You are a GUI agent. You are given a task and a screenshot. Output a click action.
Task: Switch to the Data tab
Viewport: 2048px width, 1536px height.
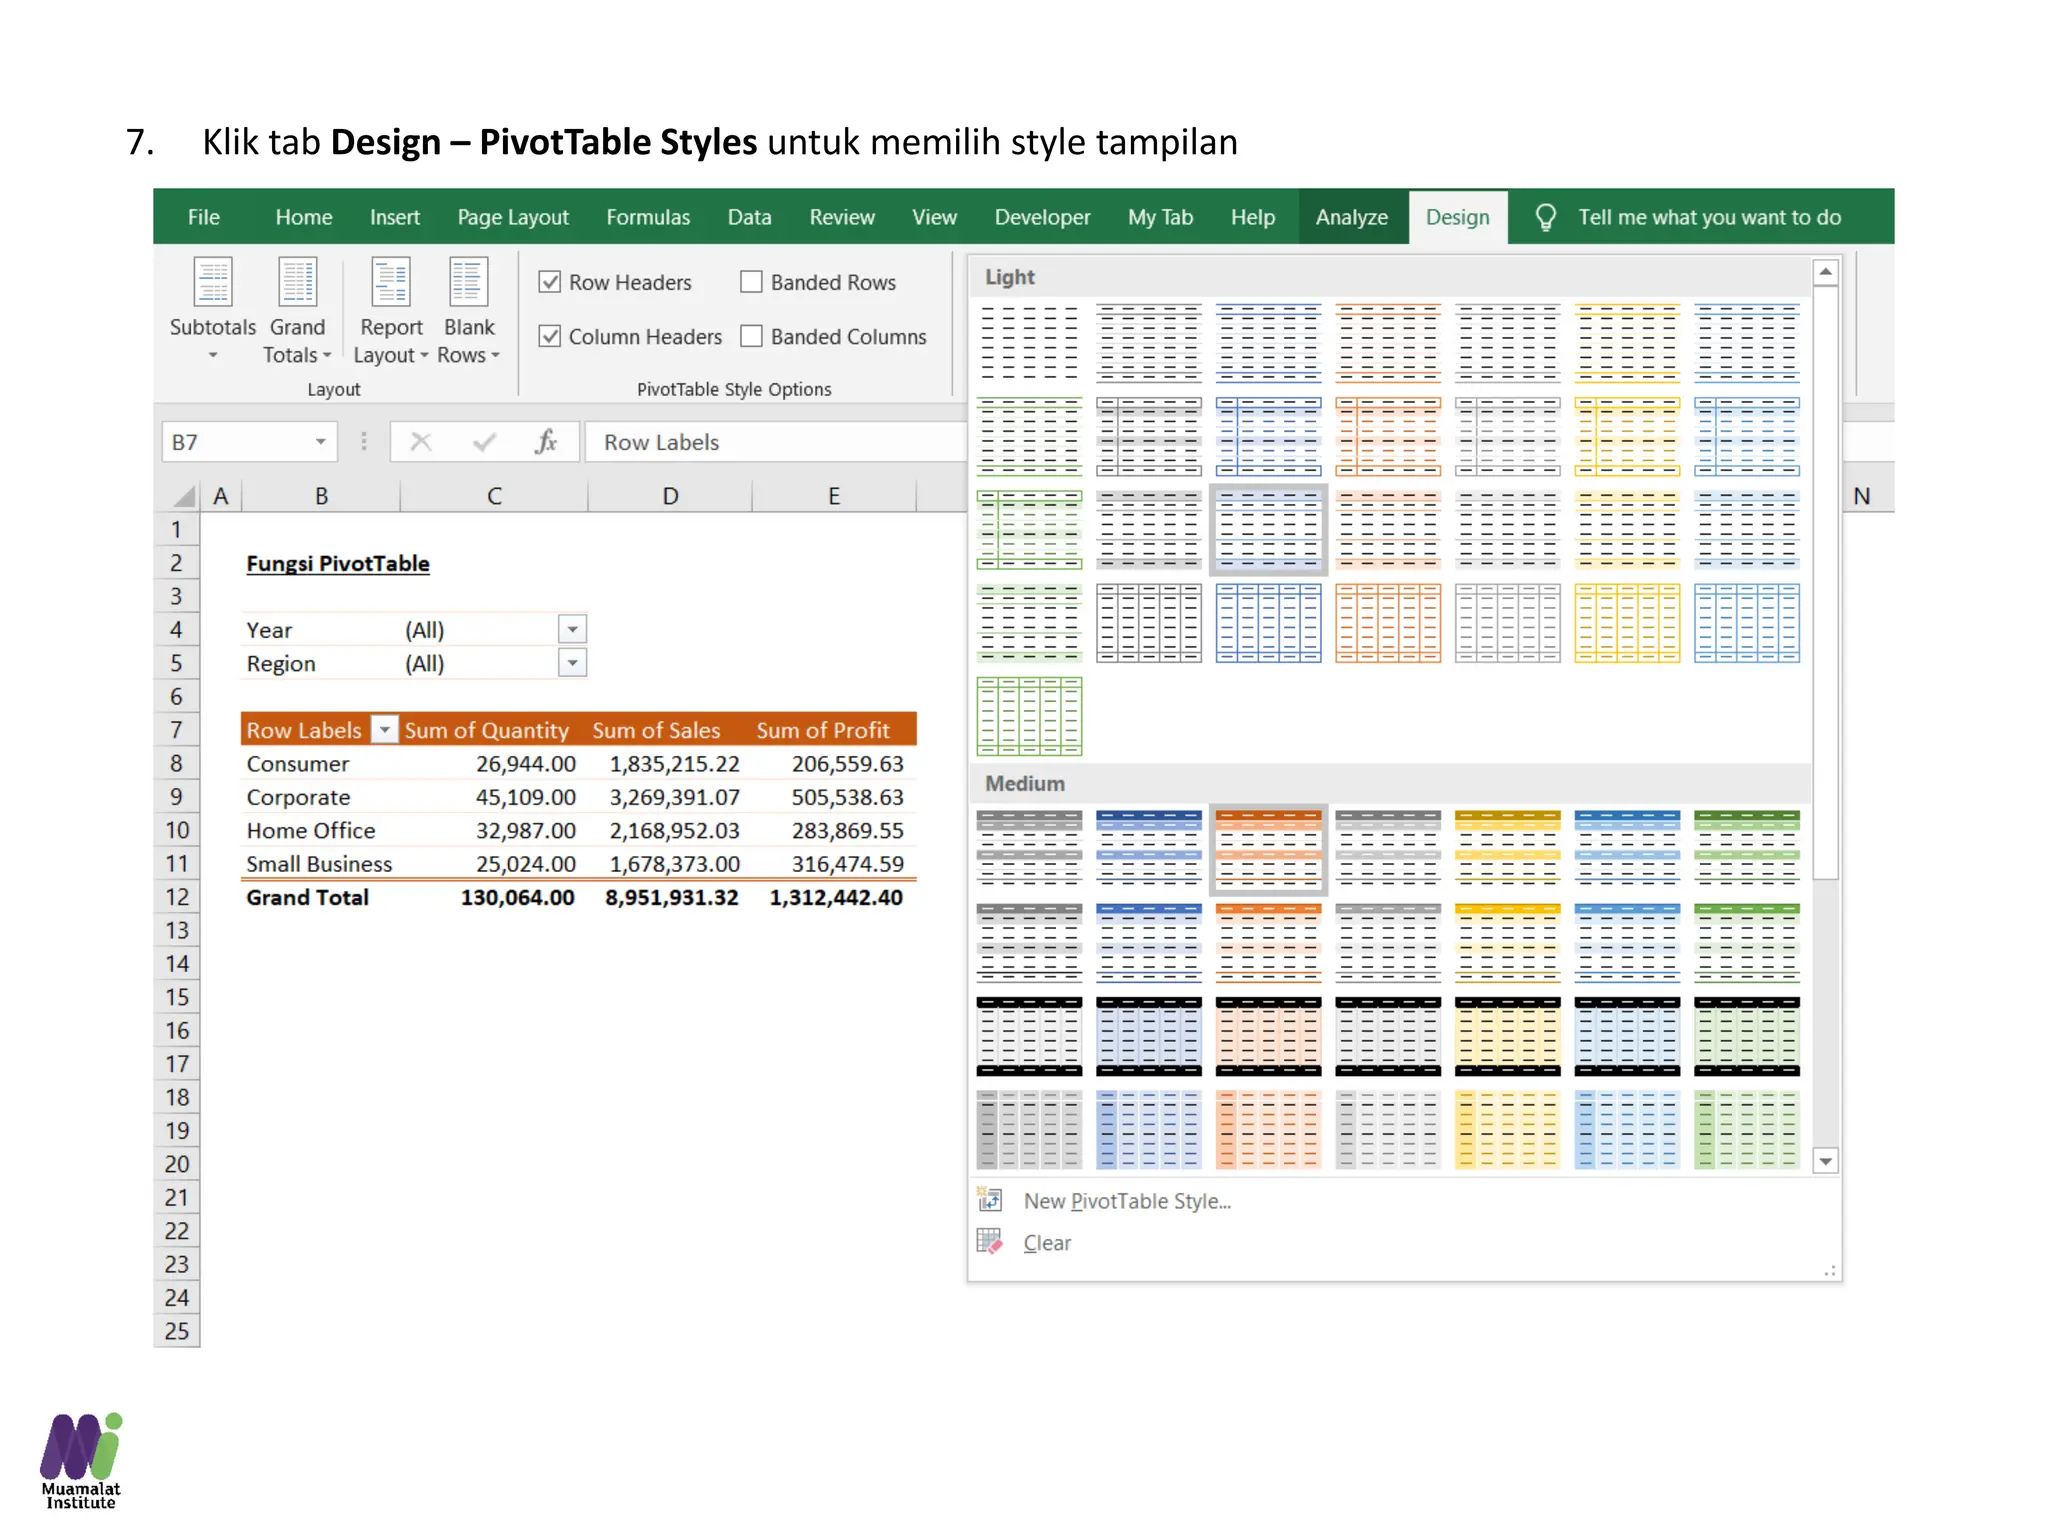(x=749, y=217)
